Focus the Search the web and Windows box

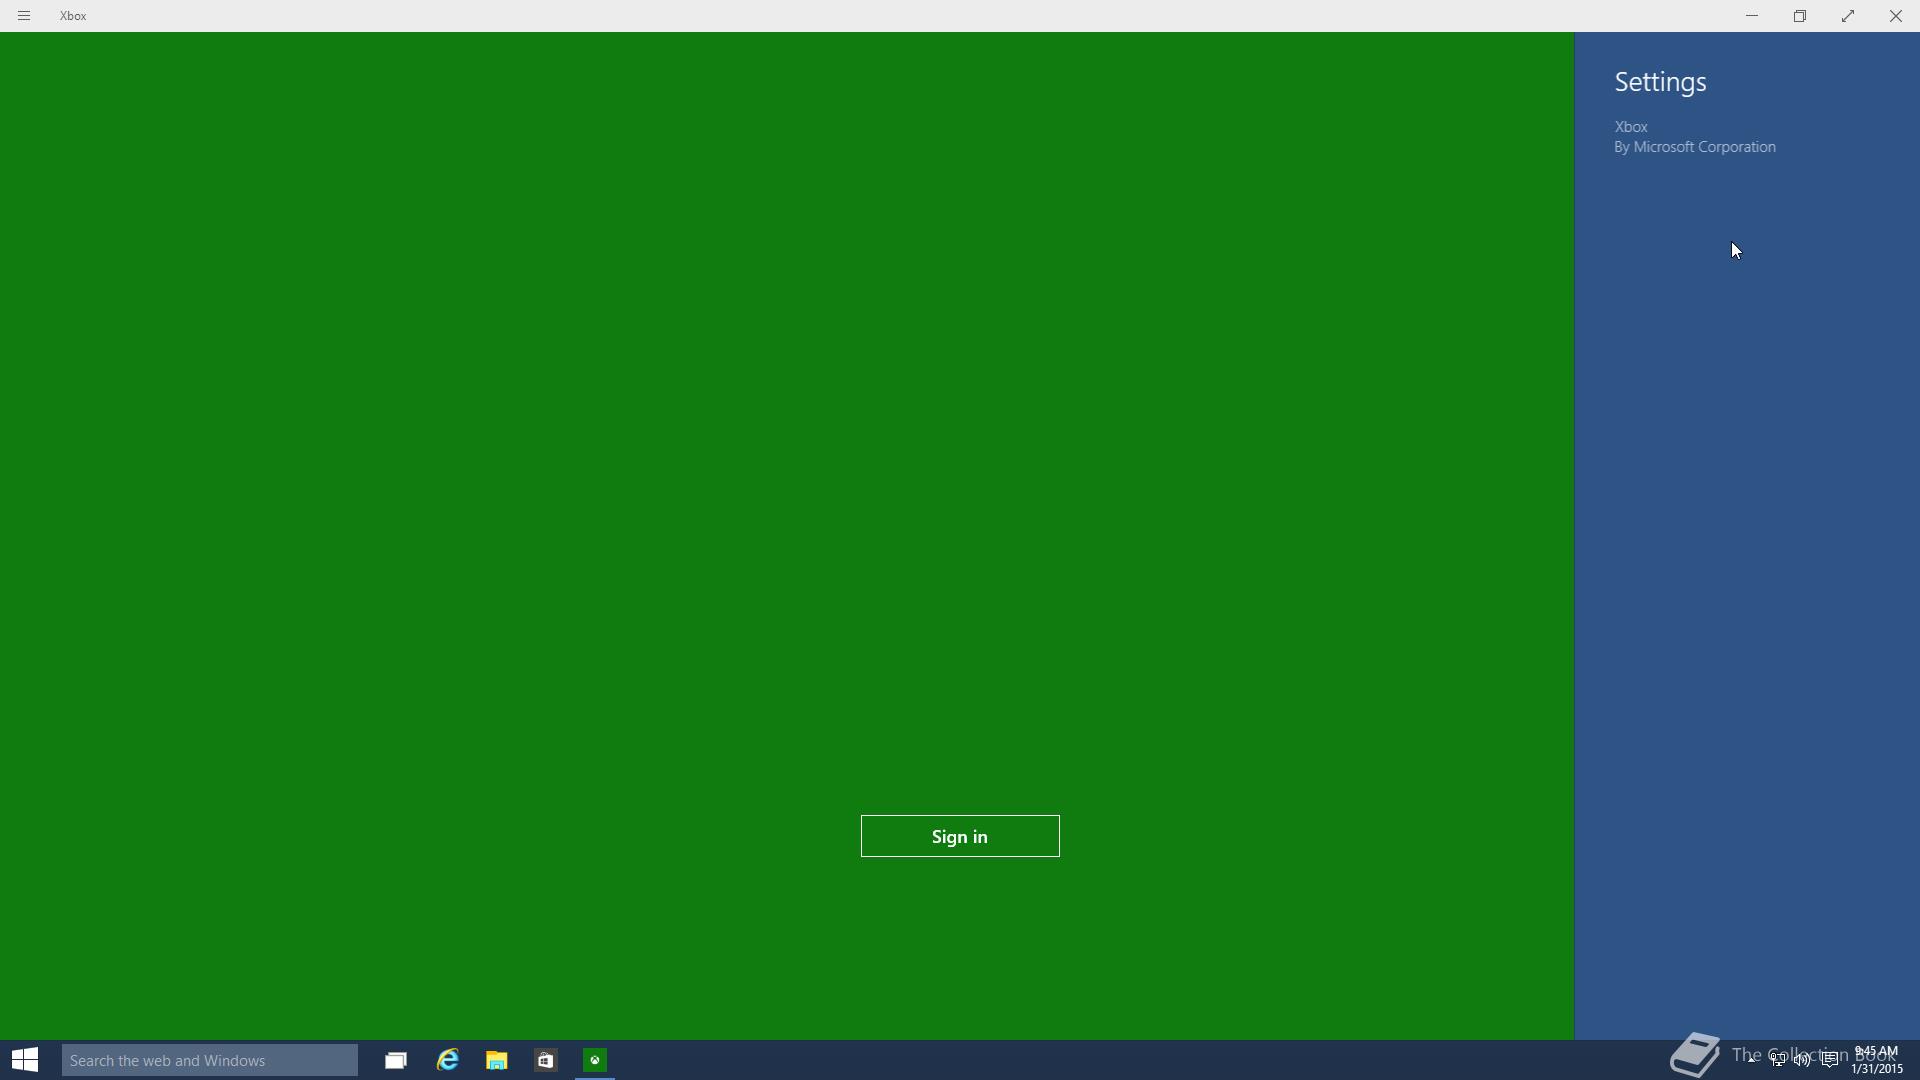(x=210, y=1060)
